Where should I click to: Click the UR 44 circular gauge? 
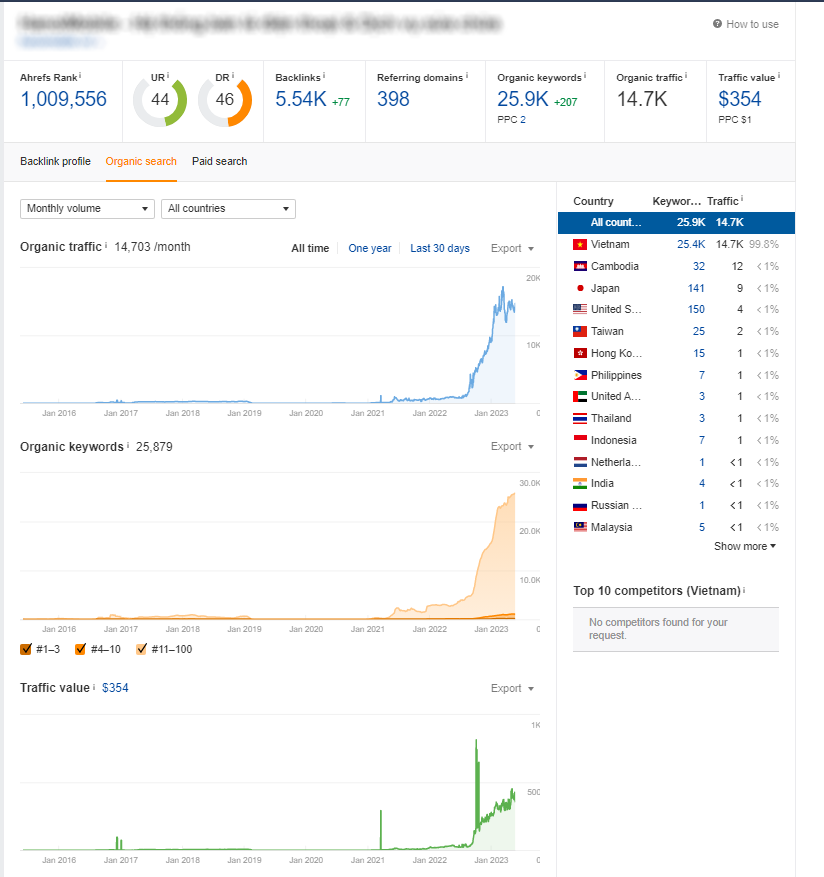coord(160,102)
